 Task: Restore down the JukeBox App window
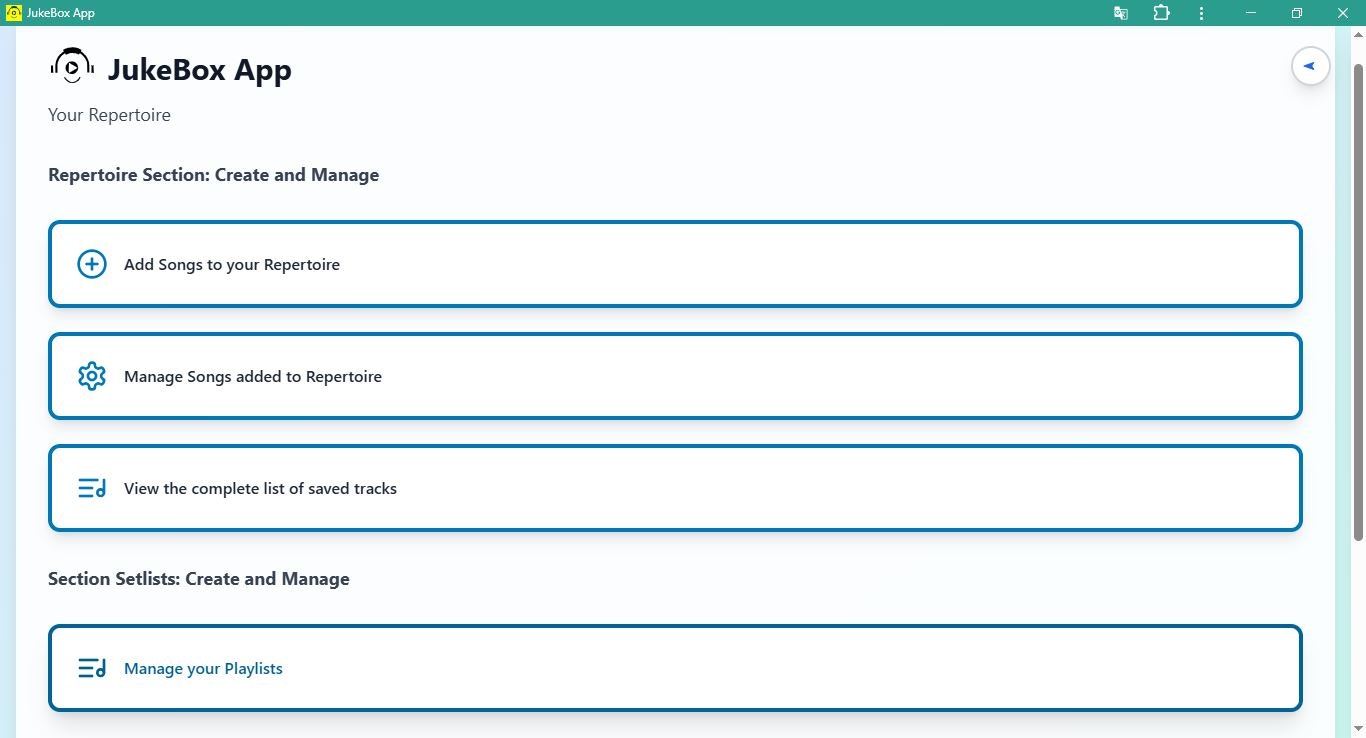coord(1297,13)
